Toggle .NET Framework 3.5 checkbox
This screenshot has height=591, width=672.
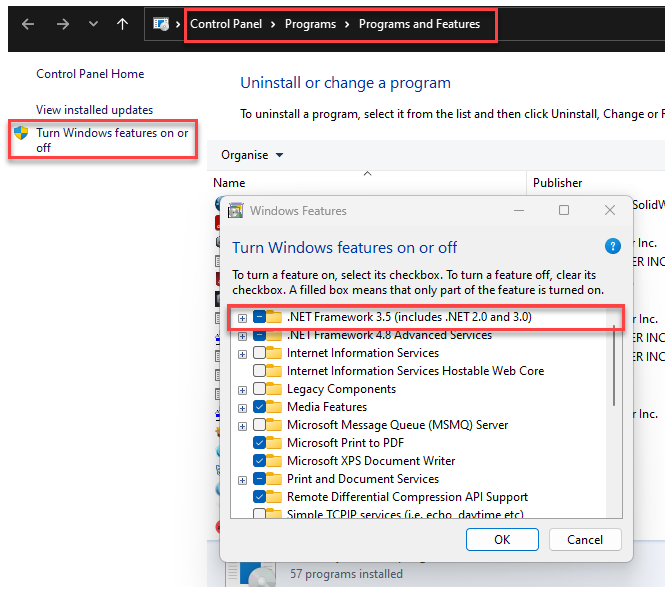[x=259, y=317]
